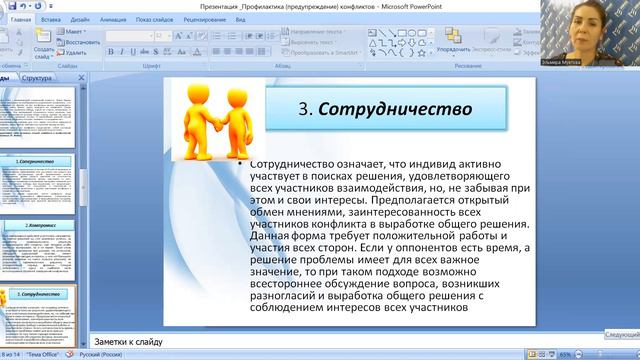Toggle text shadow formatting
The height and width of the screenshot is (360, 640).
156,52
